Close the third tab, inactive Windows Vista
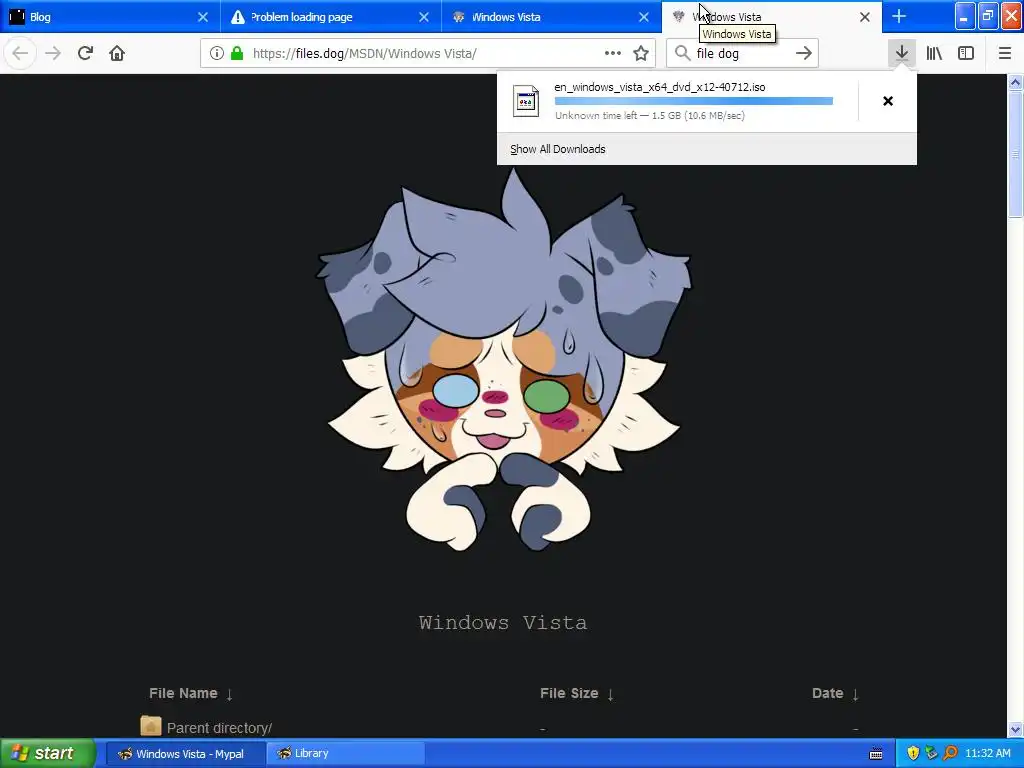The width and height of the screenshot is (1024, 768). (644, 17)
